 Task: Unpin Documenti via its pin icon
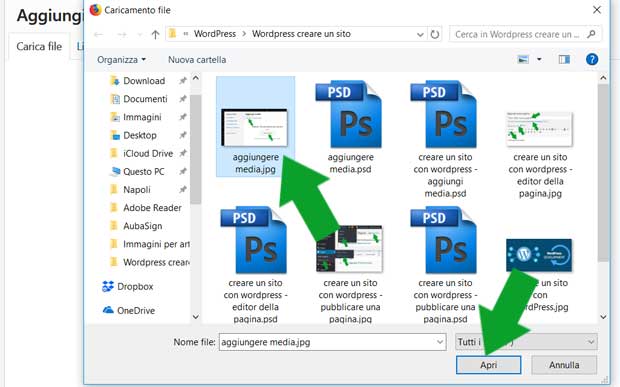[182, 99]
